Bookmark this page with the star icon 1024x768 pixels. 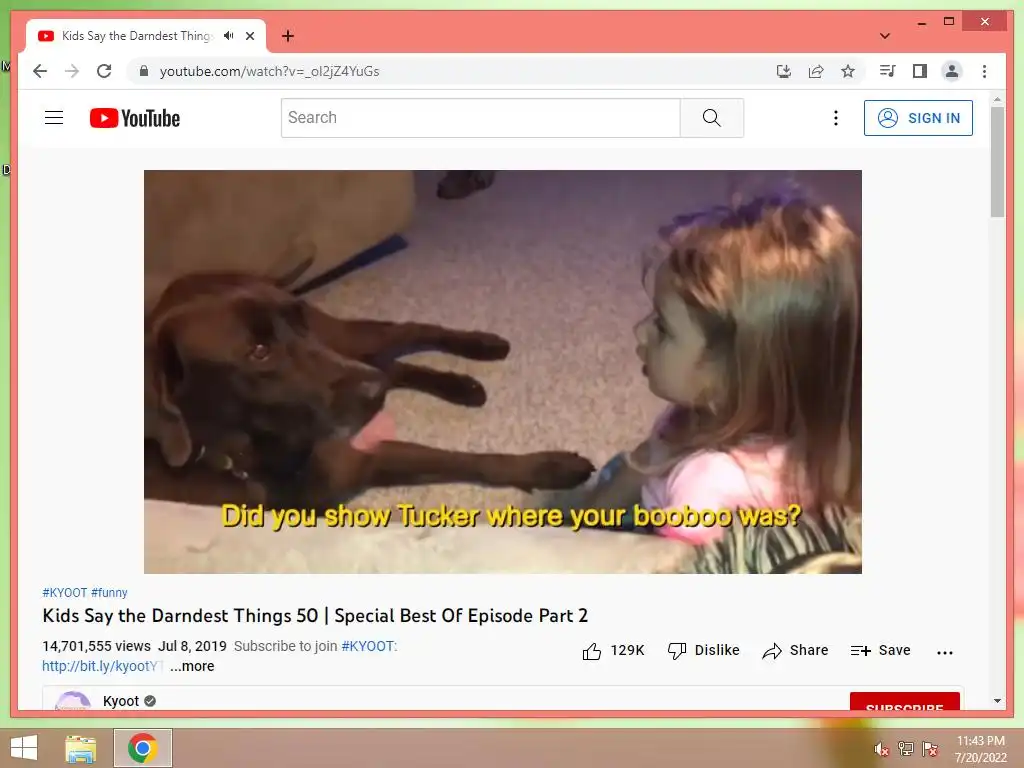(x=848, y=71)
